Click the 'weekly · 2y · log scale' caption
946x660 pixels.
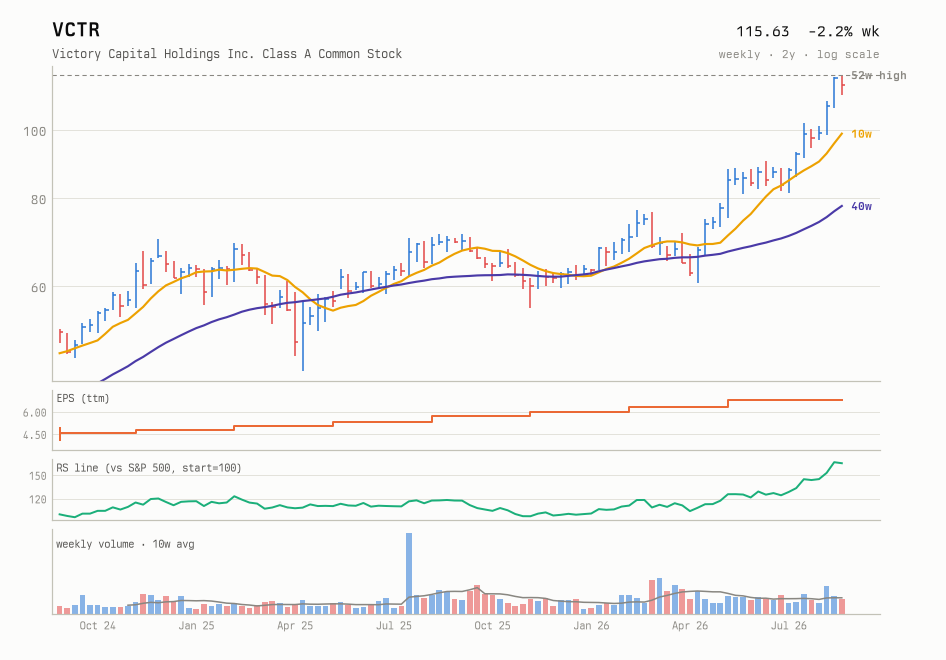click(x=799, y=54)
